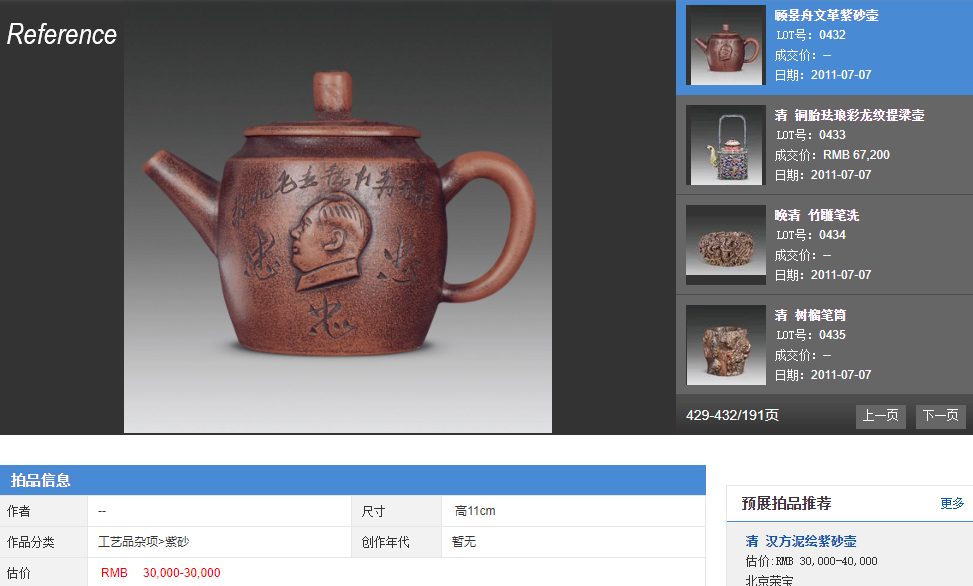Click the title 顾景舟文革紫砂壶
The image size is (973, 586).
point(826,15)
